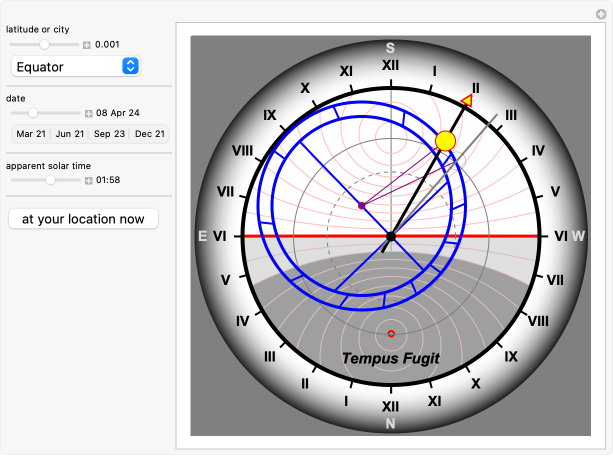
Task: Choose the Sep 23 date preset
Action: pos(109,134)
